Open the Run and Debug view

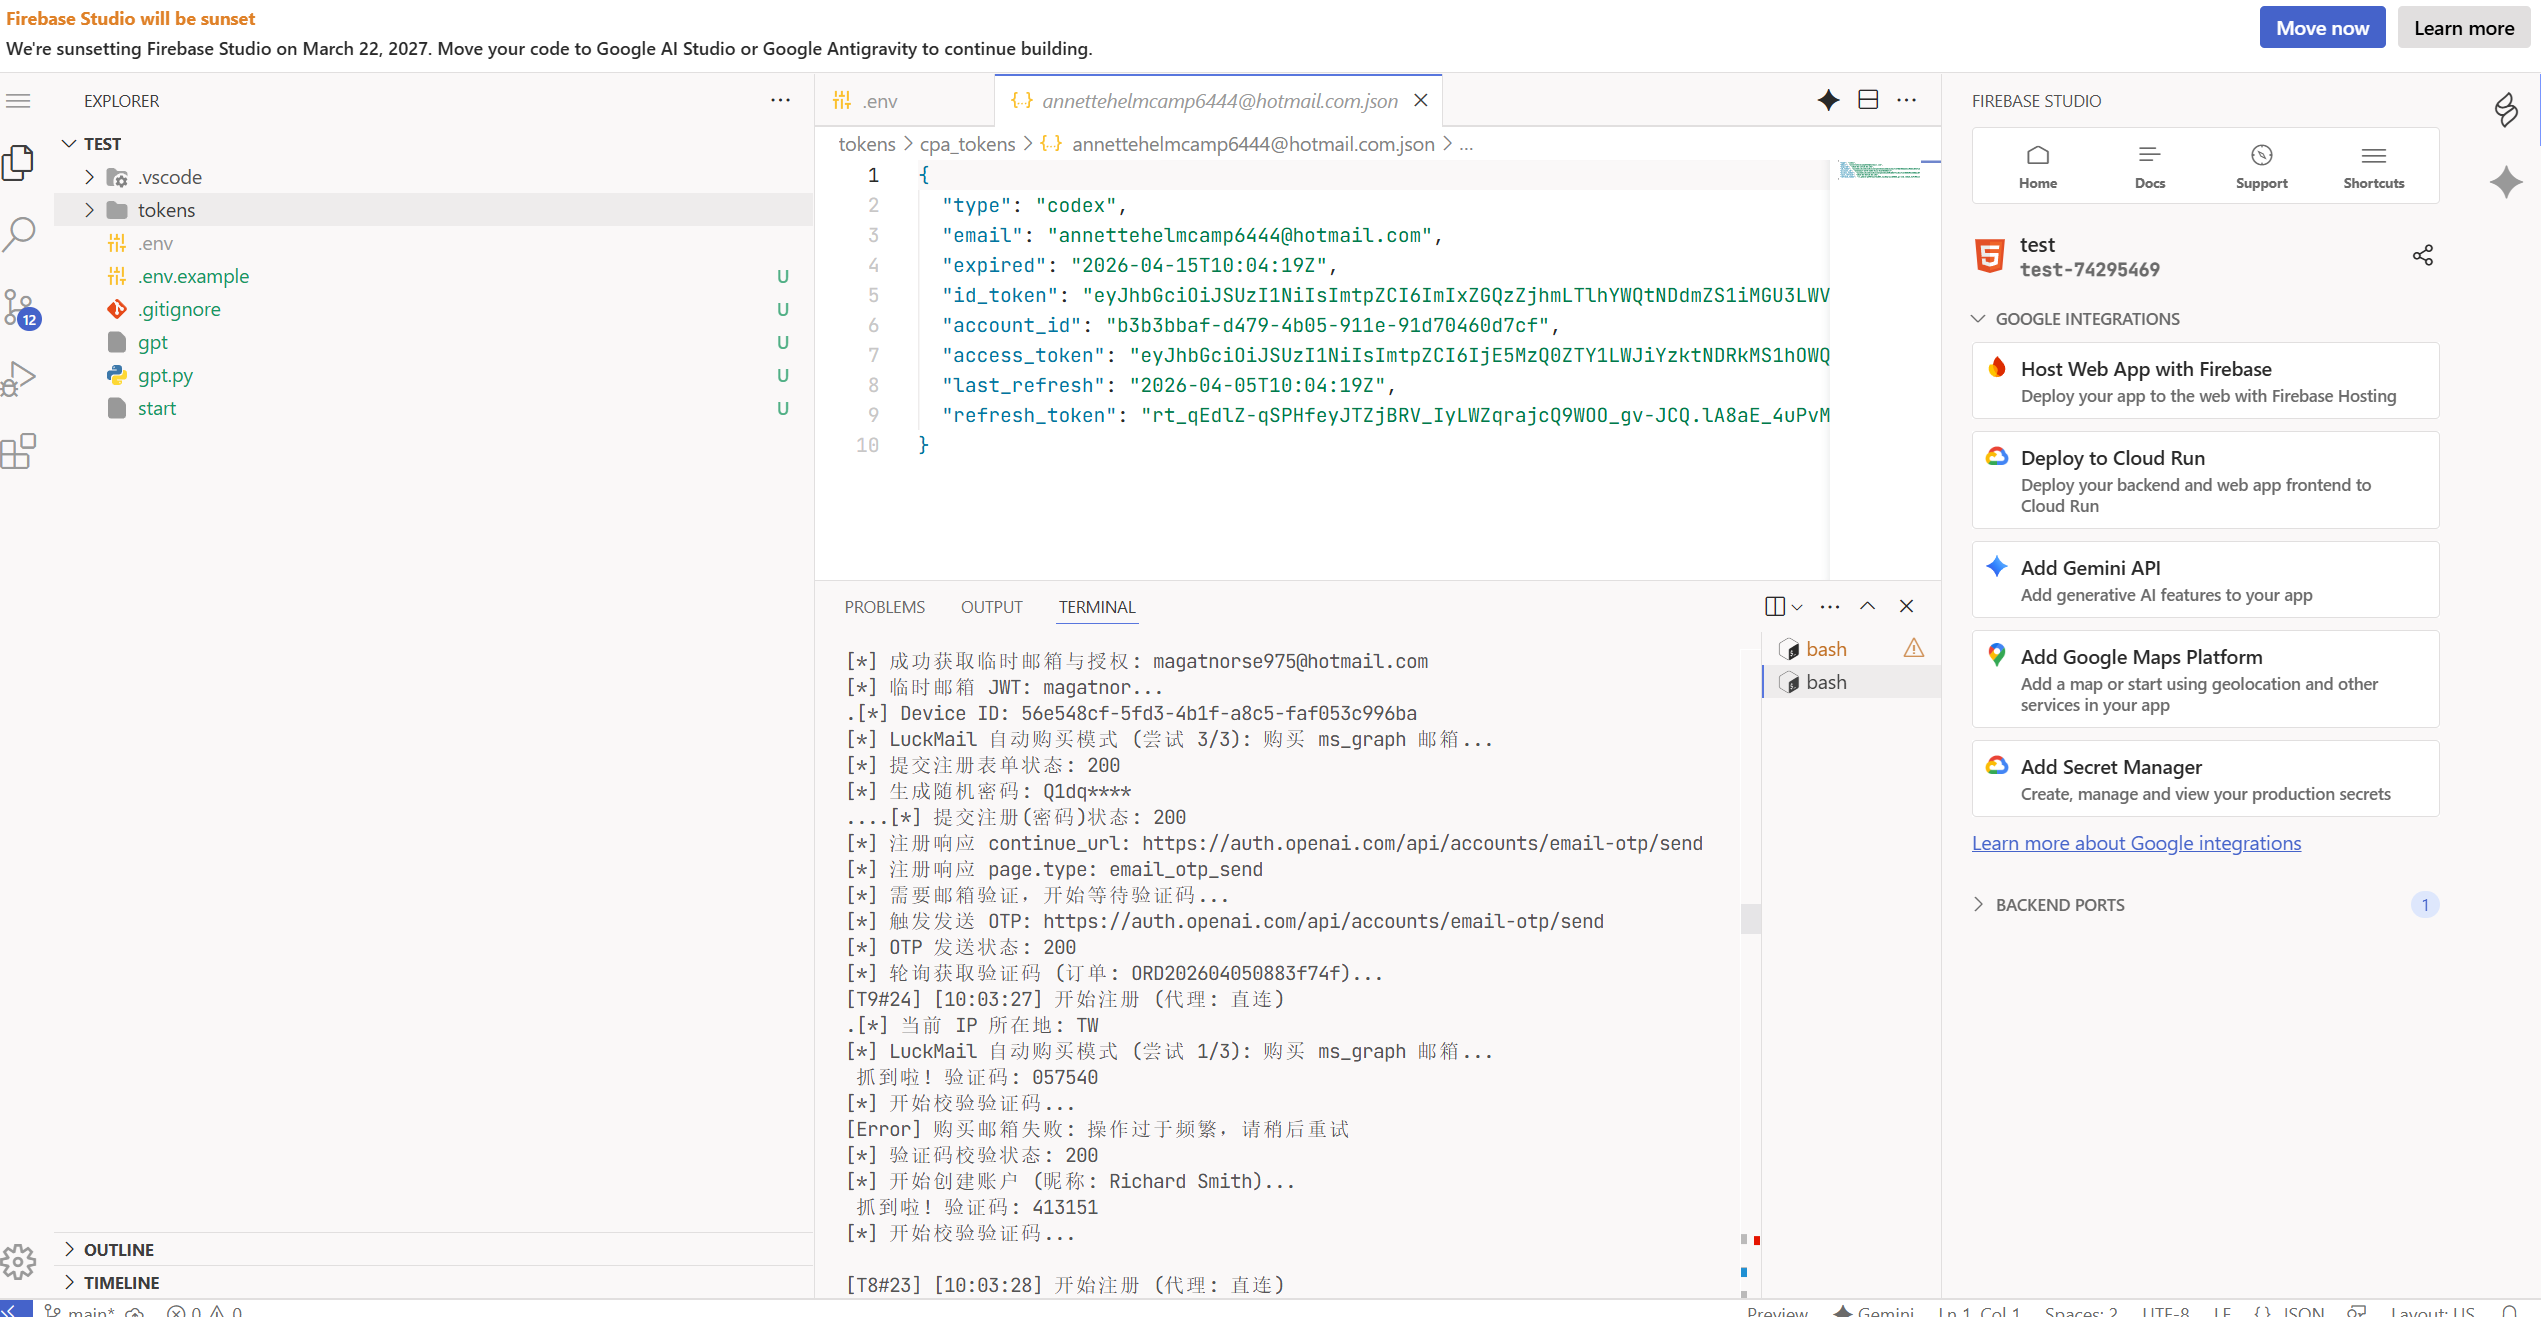pyautogui.click(x=19, y=379)
